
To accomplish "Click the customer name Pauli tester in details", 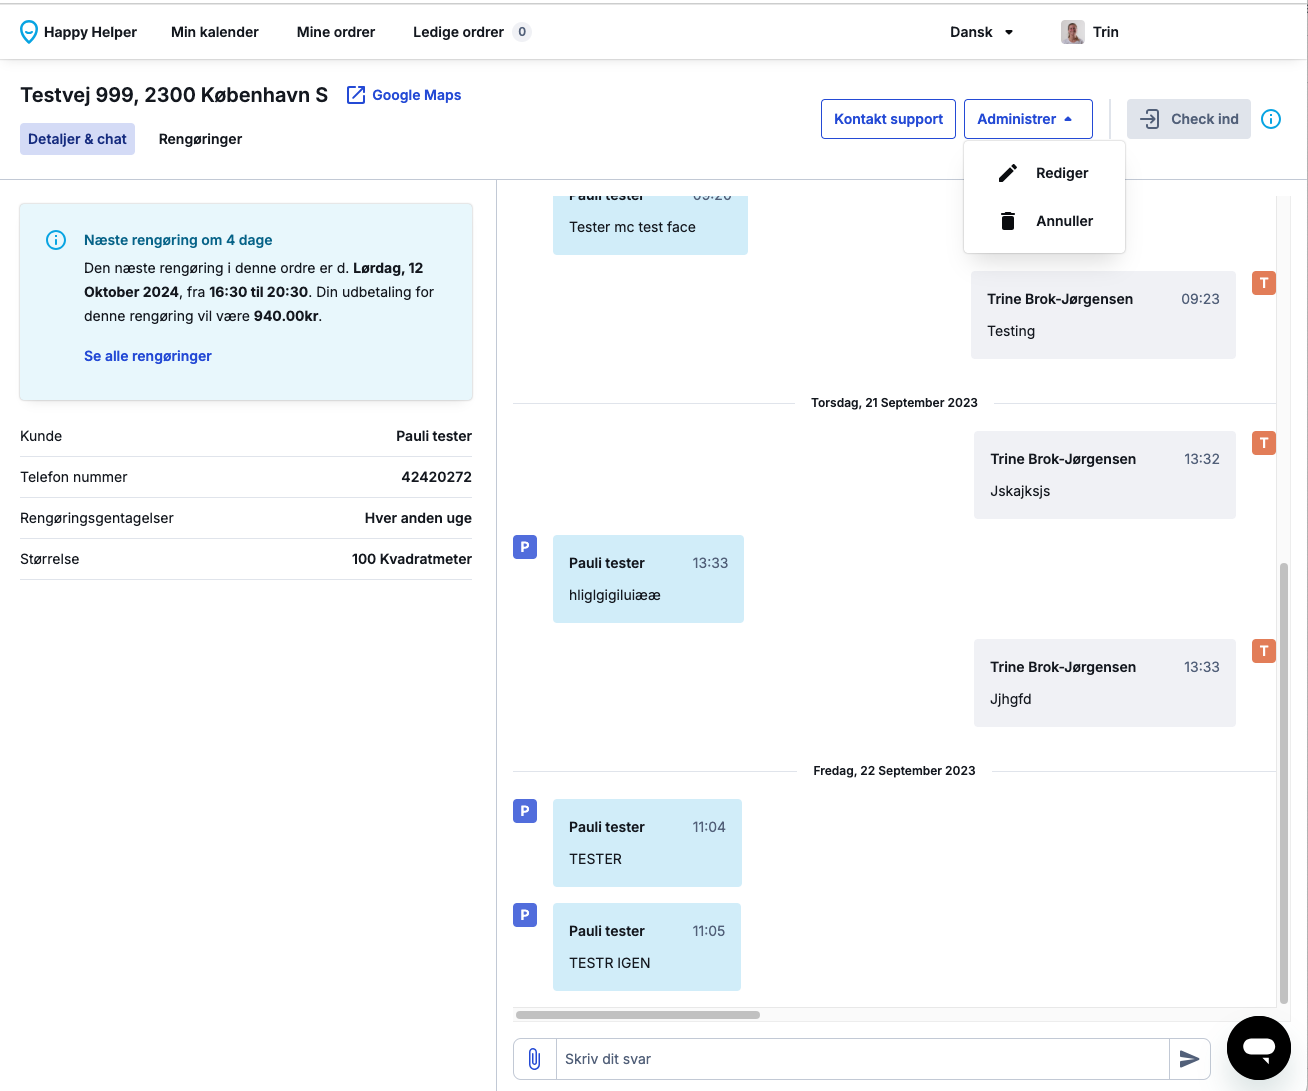I will click(434, 436).
